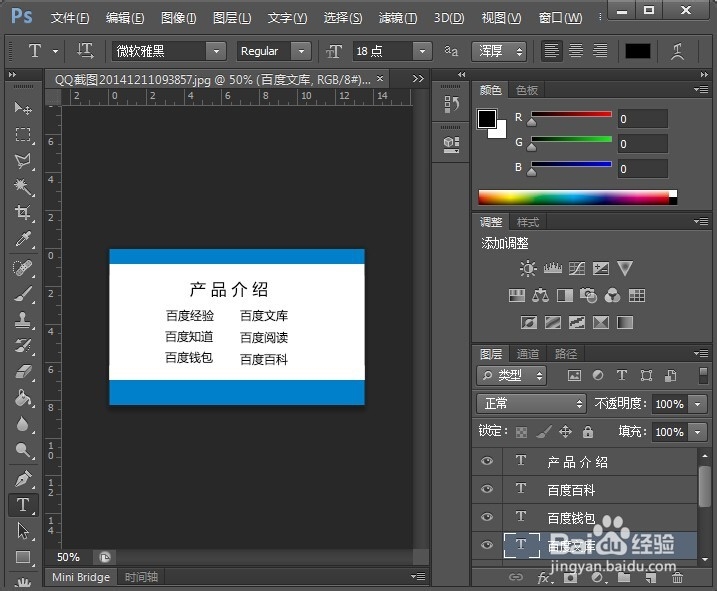Select the Move tool
Image resolution: width=717 pixels, height=591 pixels.
(22, 108)
